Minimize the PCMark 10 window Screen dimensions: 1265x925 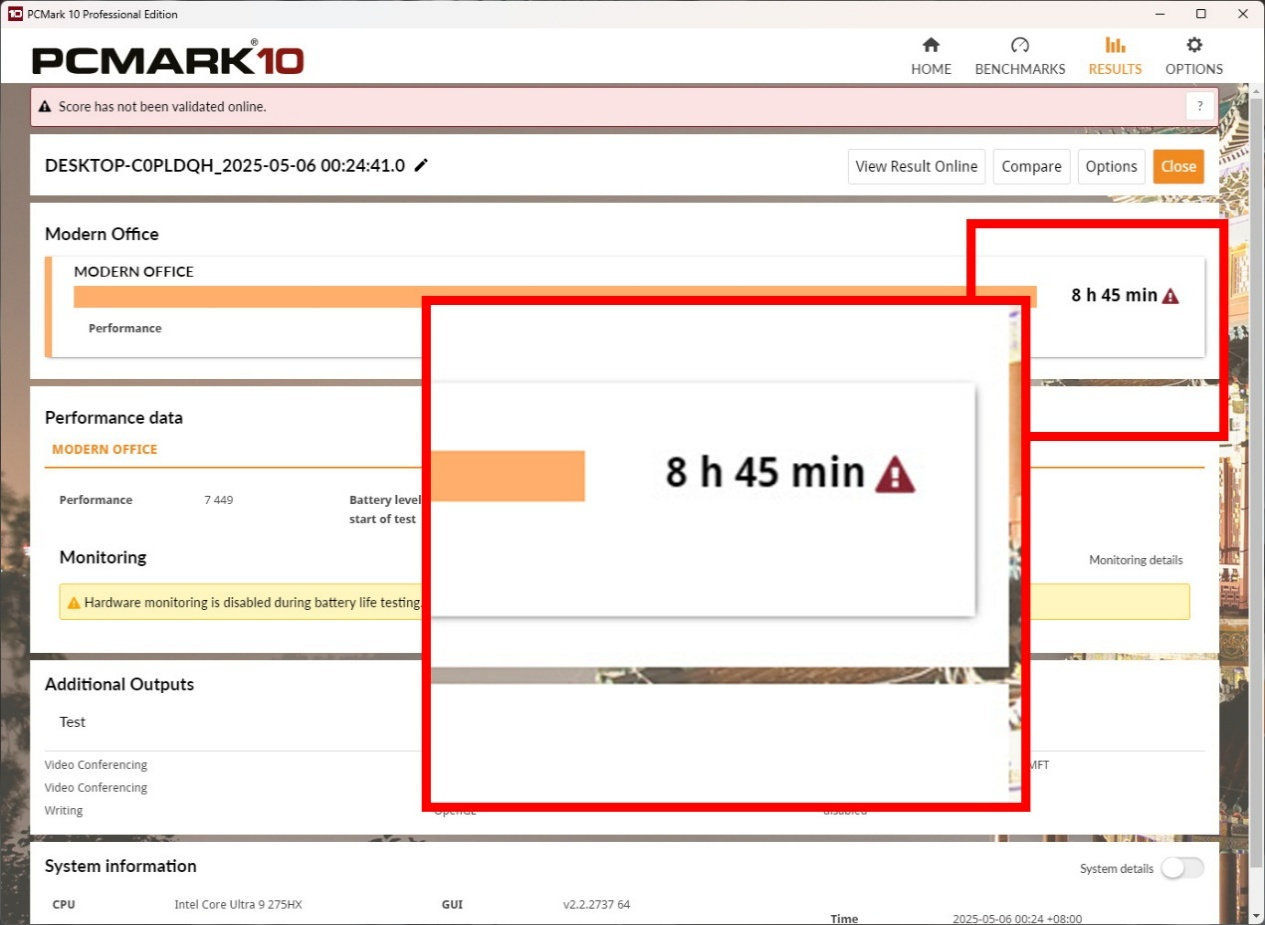click(x=1160, y=14)
